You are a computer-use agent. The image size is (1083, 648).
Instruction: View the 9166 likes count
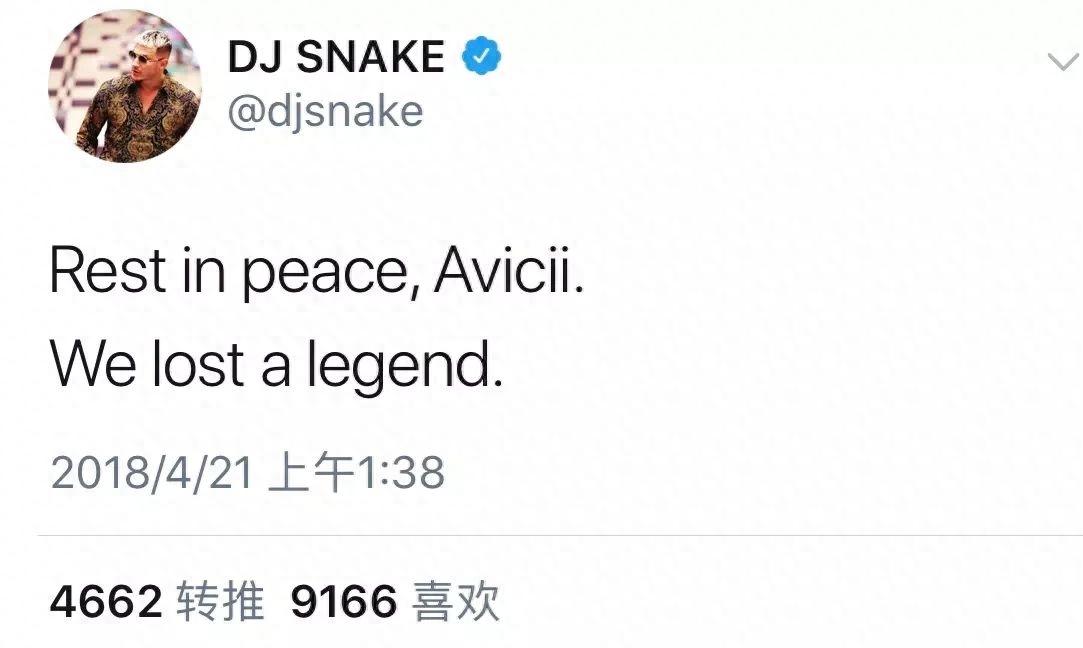click(x=344, y=601)
